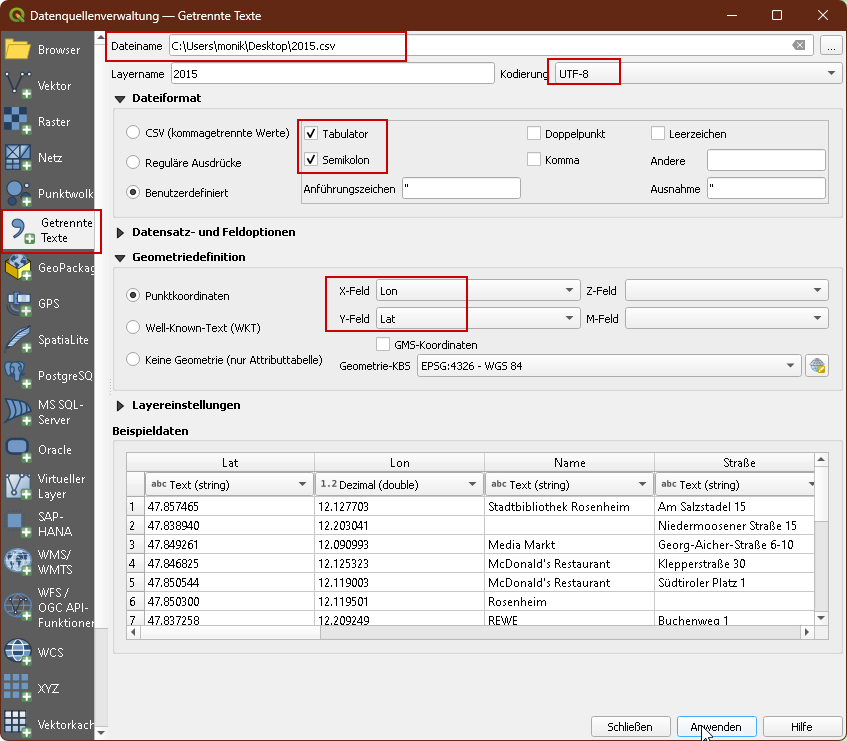Select the Raster data source icon
The width and height of the screenshot is (847, 741).
pyautogui.click(x=19, y=122)
